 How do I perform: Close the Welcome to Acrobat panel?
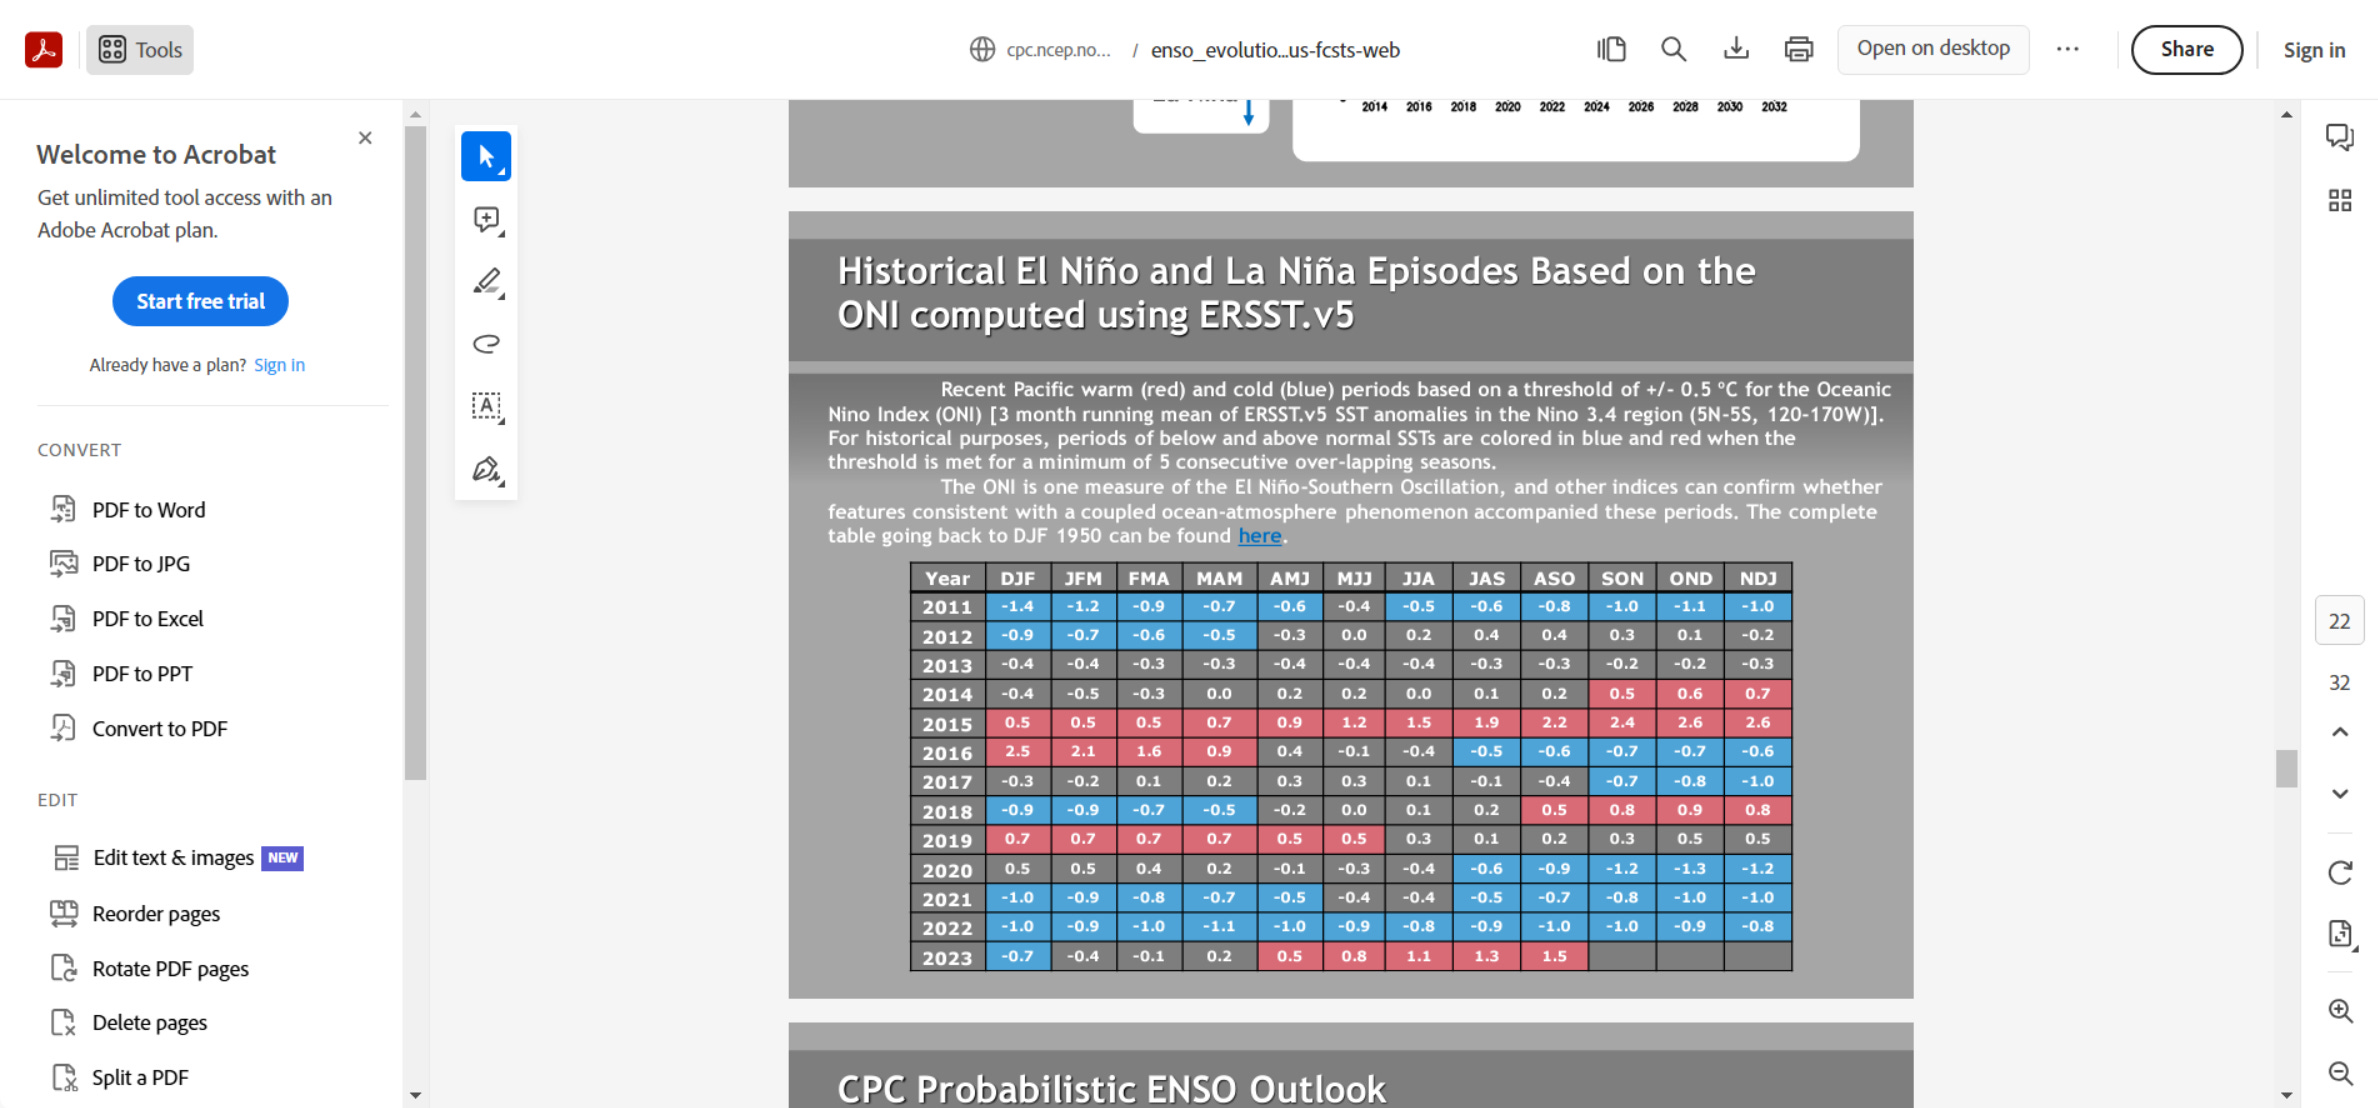pos(365,138)
